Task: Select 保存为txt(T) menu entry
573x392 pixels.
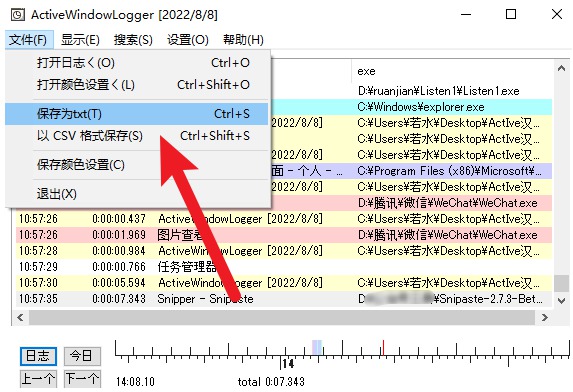Action: point(137,114)
